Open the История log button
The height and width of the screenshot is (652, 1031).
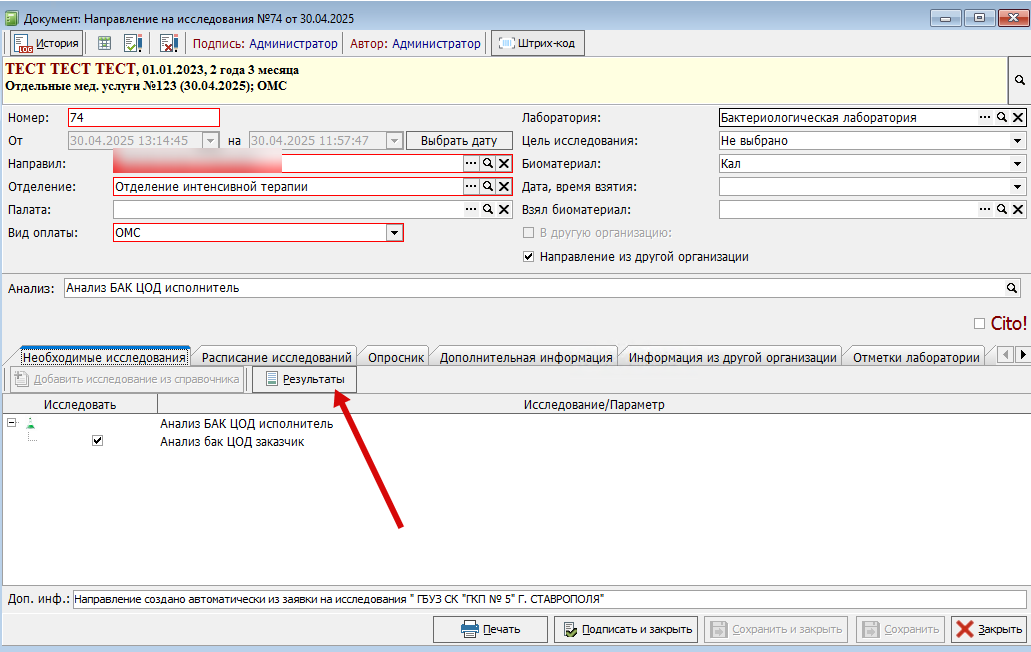point(47,43)
